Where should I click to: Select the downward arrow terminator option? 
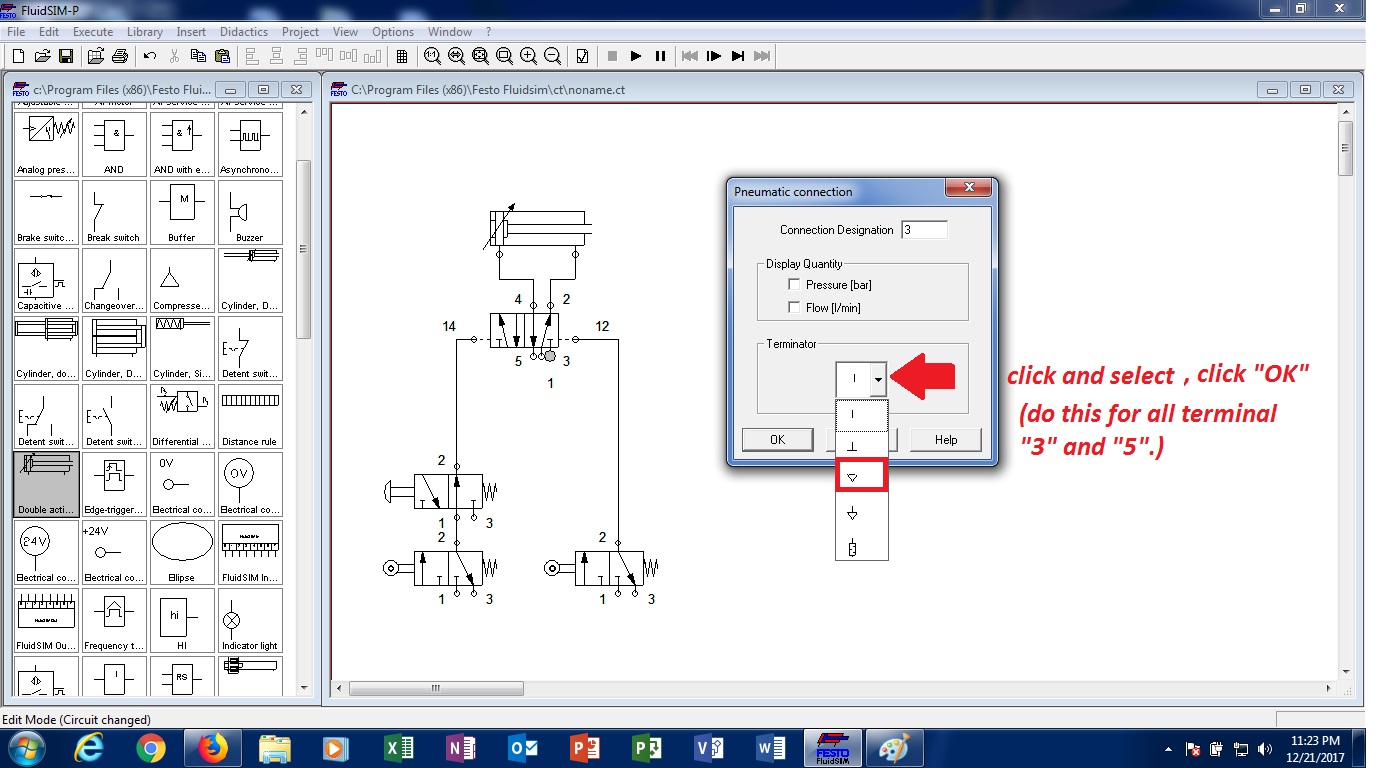(x=861, y=512)
